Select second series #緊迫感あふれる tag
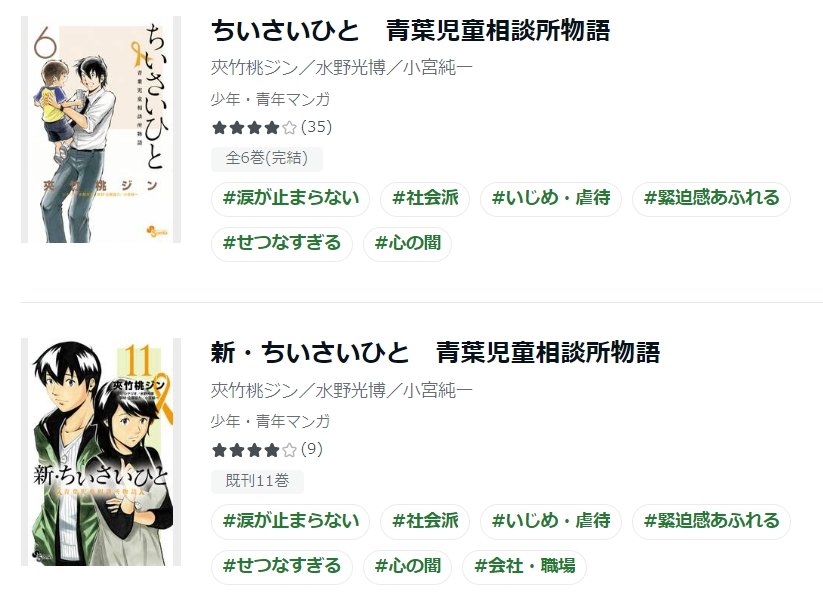 coord(712,521)
